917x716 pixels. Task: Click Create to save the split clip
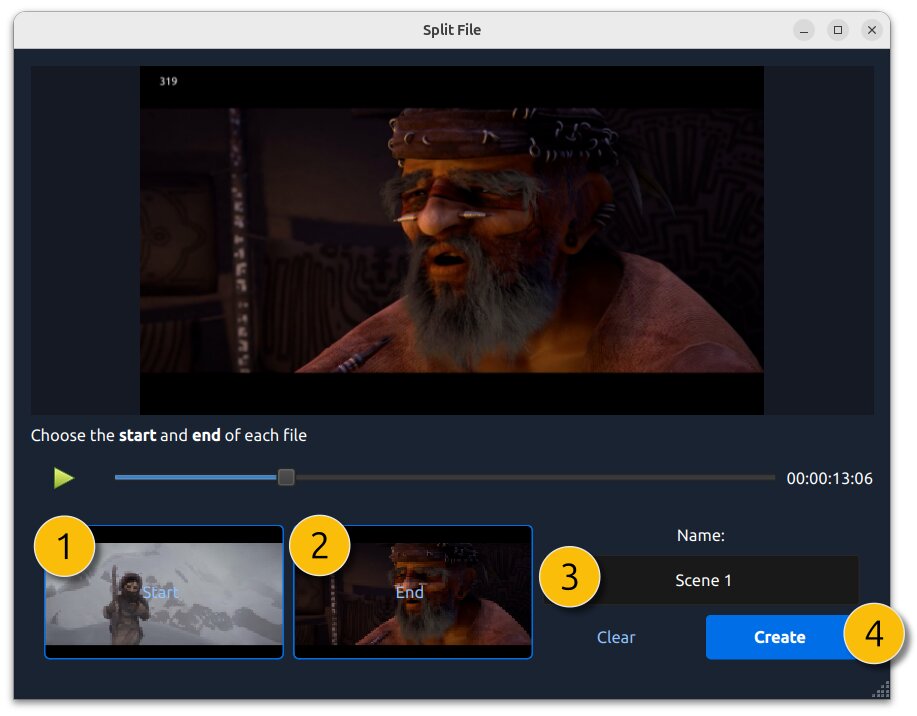click(780, 637)
